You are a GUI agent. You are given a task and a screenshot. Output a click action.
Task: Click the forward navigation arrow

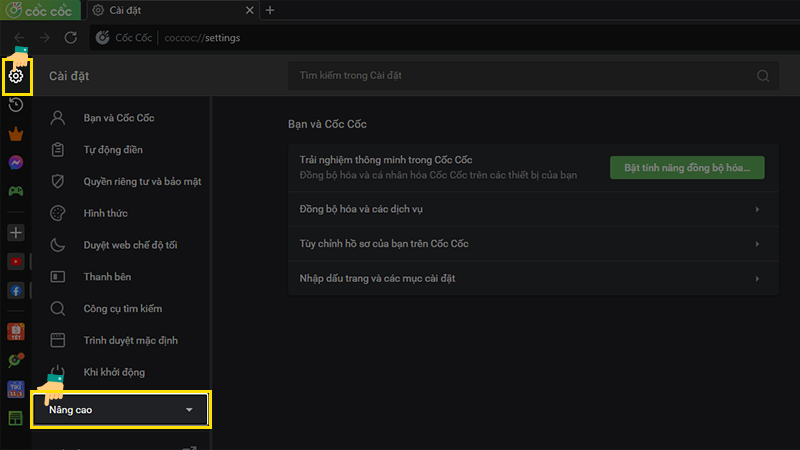pos(45,38)
